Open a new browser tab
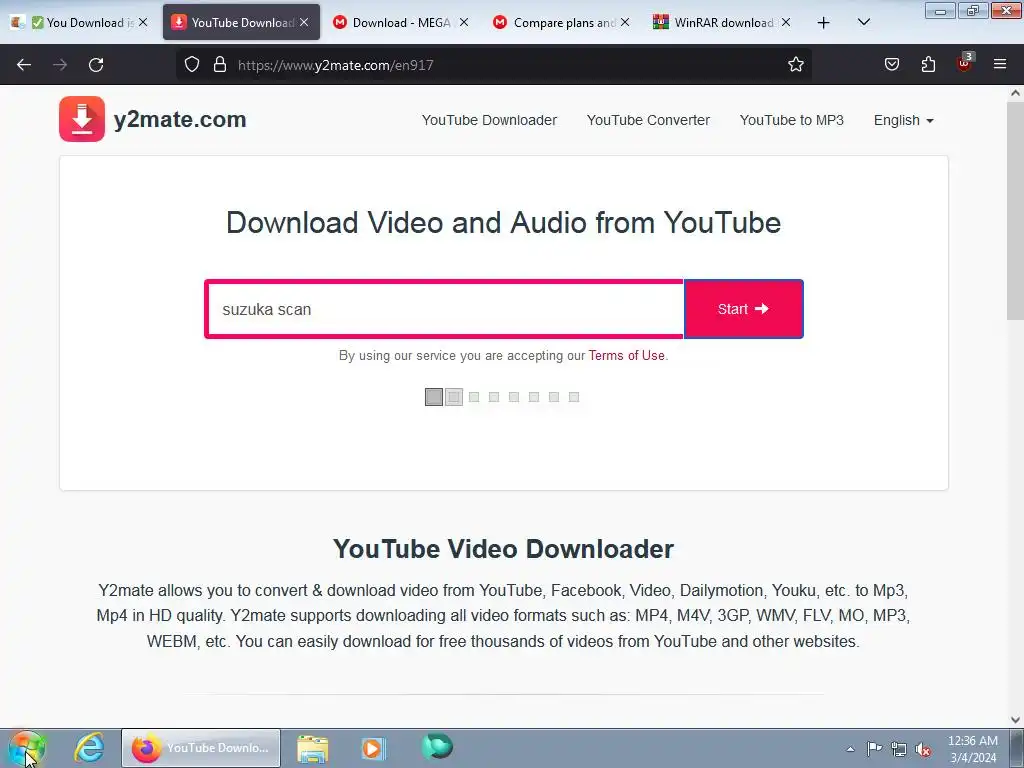This screenshot has width=1024, height=768. pos(824,23)
